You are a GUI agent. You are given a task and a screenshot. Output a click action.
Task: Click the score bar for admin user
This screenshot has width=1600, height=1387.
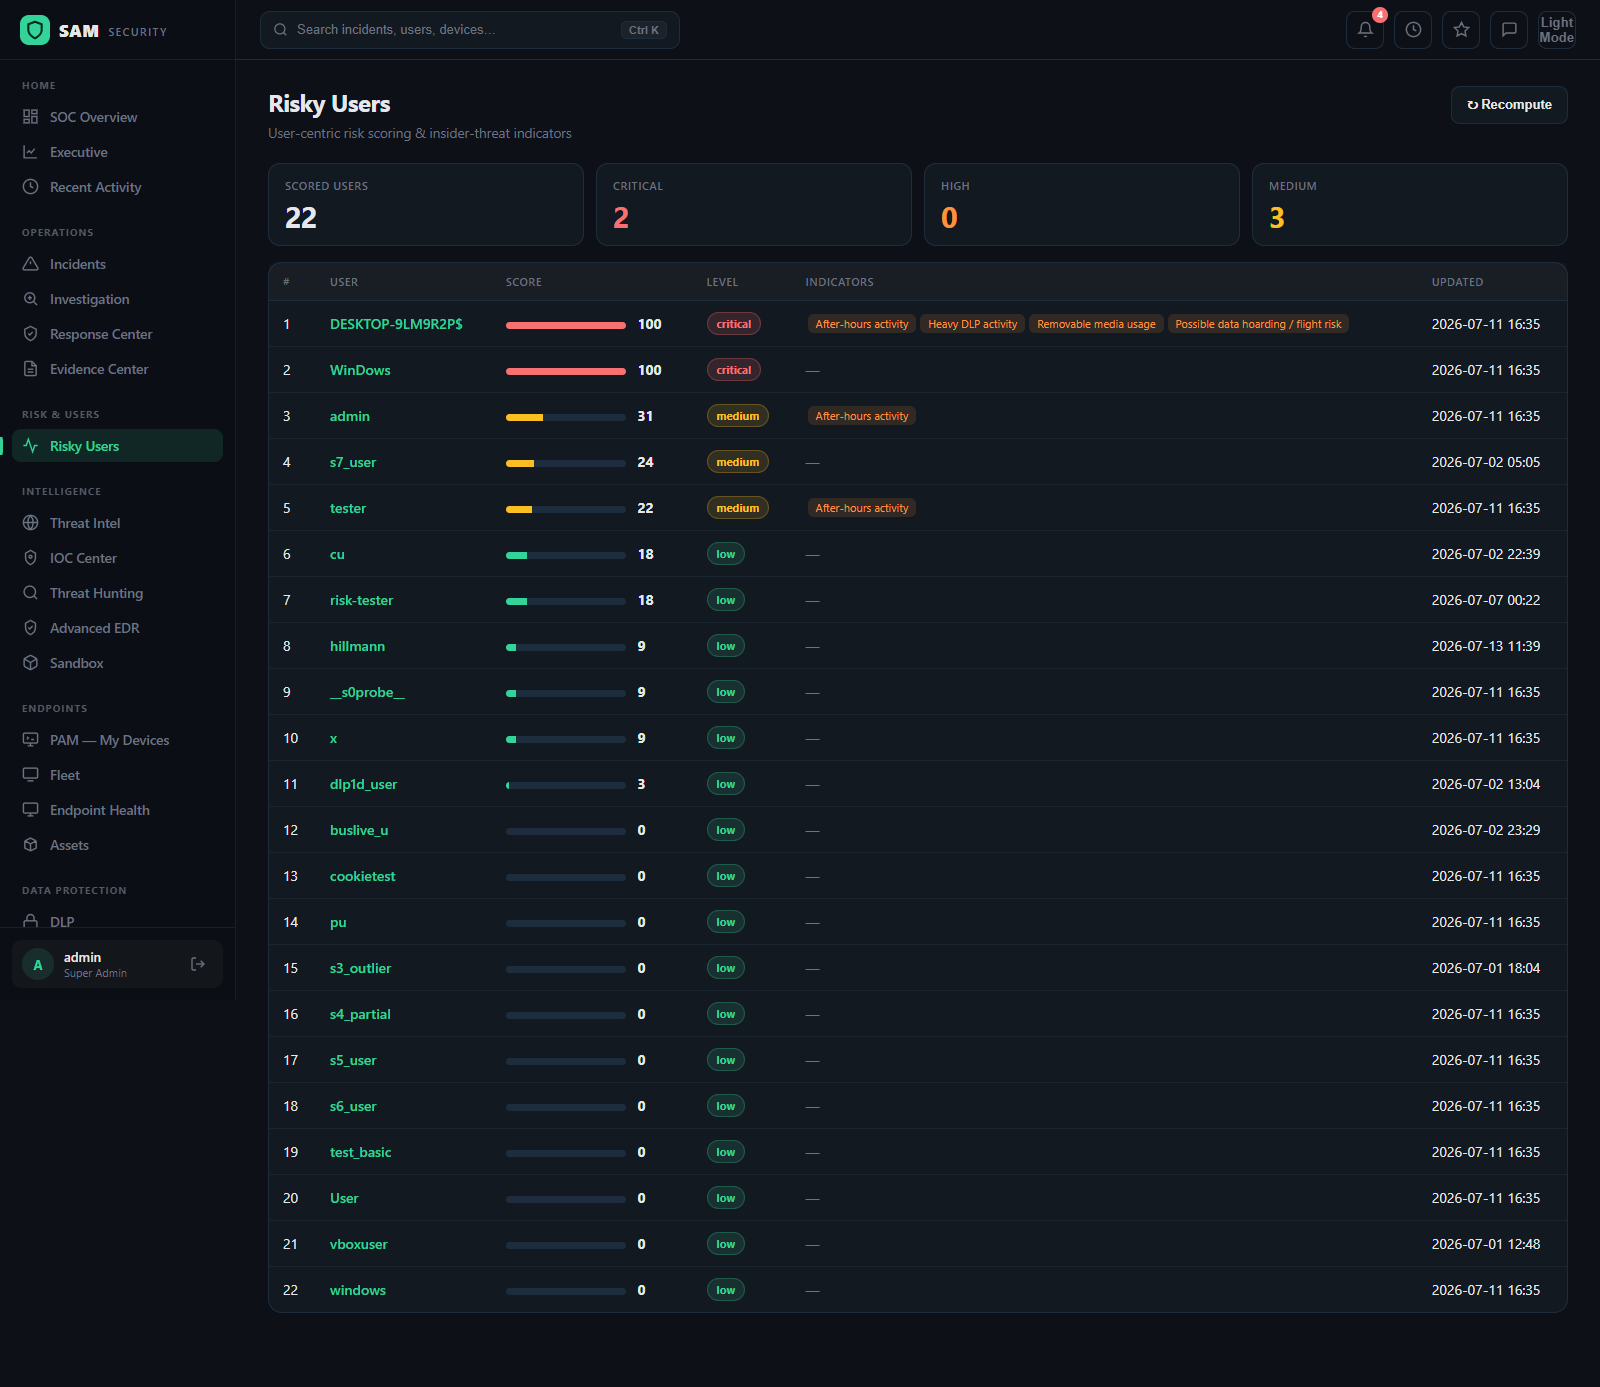[x=566, y=417]
